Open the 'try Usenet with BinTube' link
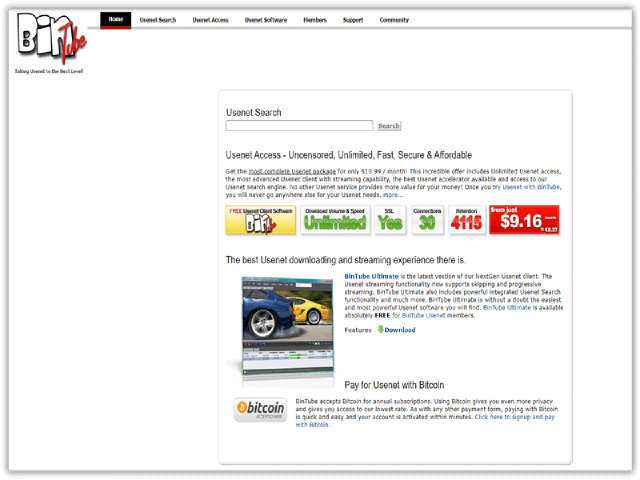This screenshot has width=640, height=480. 527,187
